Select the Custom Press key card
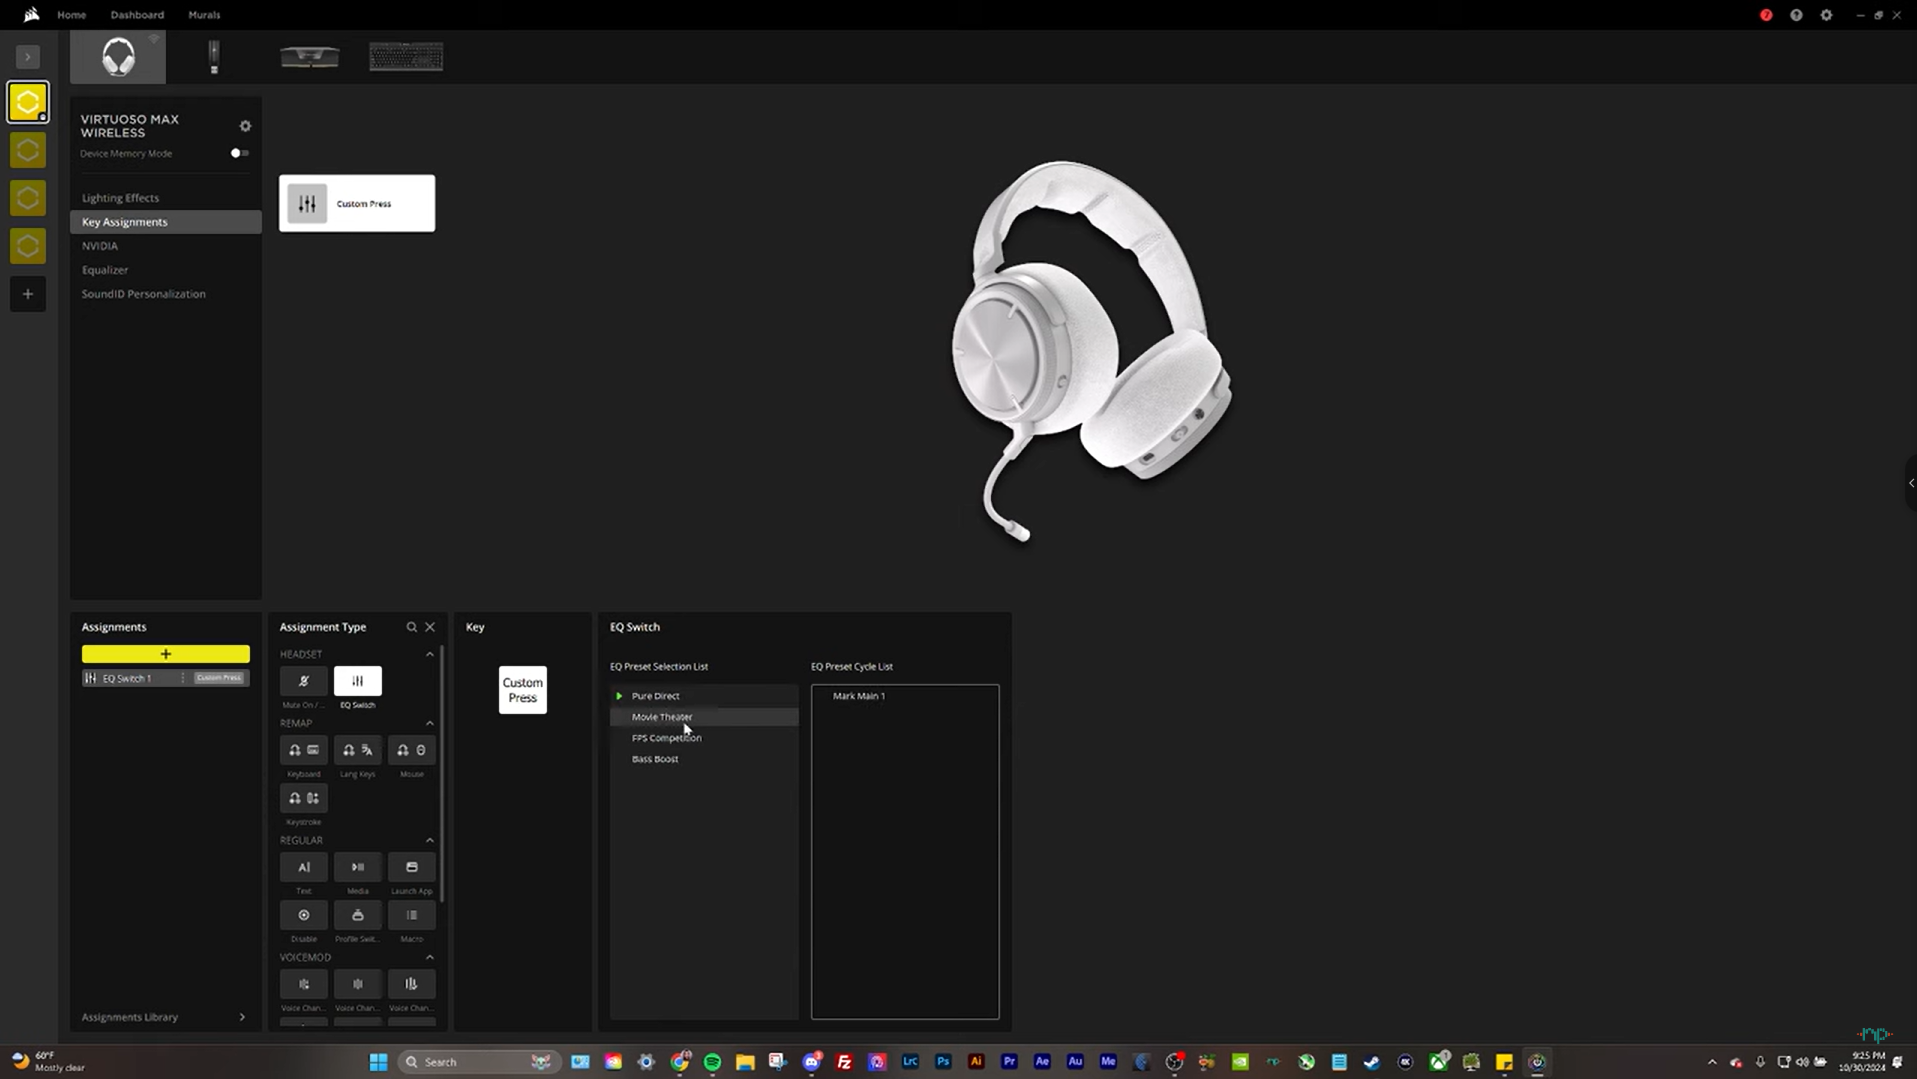The width and height of the screenshot is (1917, 1079). 357,203
